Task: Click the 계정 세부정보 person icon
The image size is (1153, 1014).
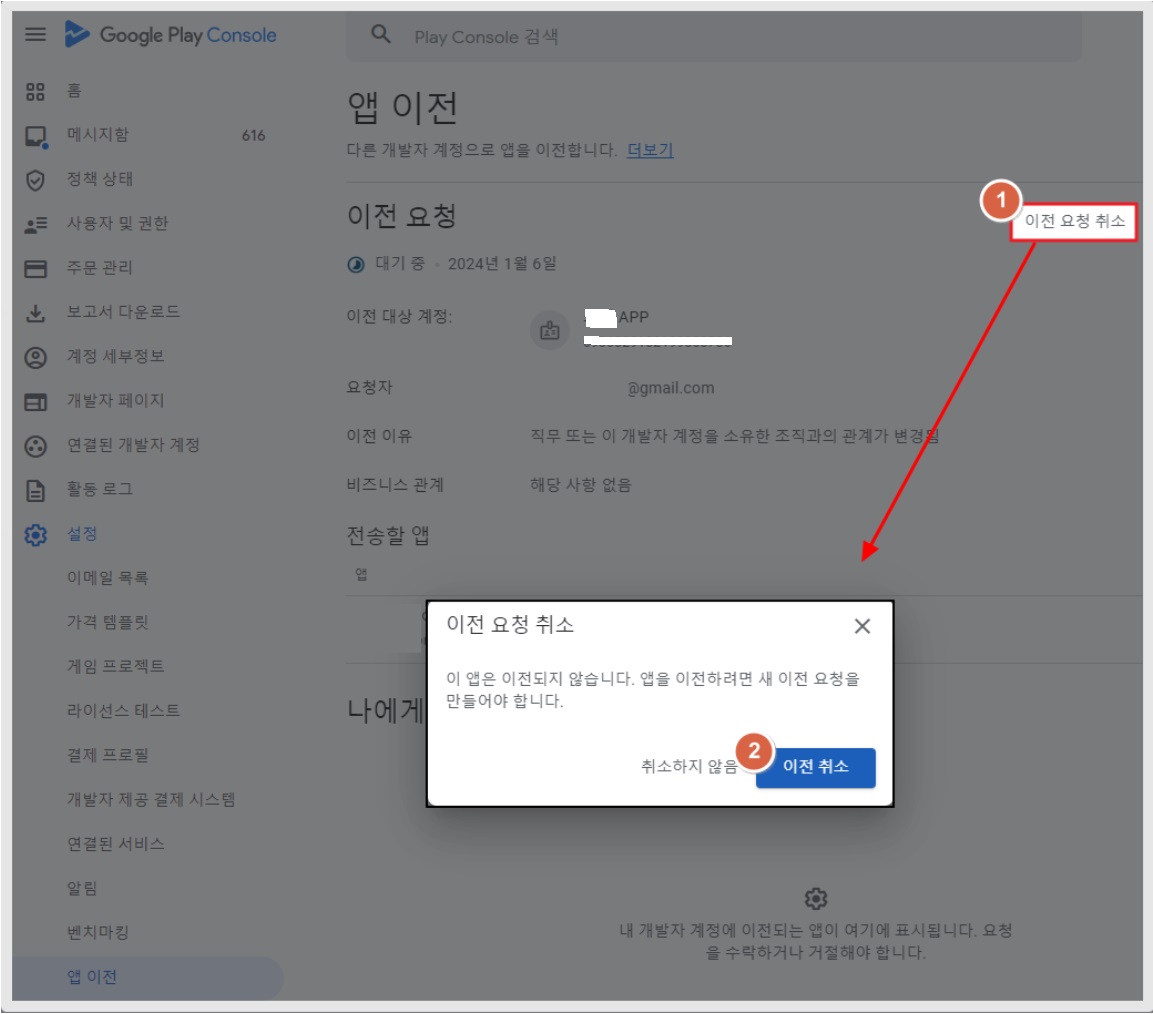Action: click(35, 357)
